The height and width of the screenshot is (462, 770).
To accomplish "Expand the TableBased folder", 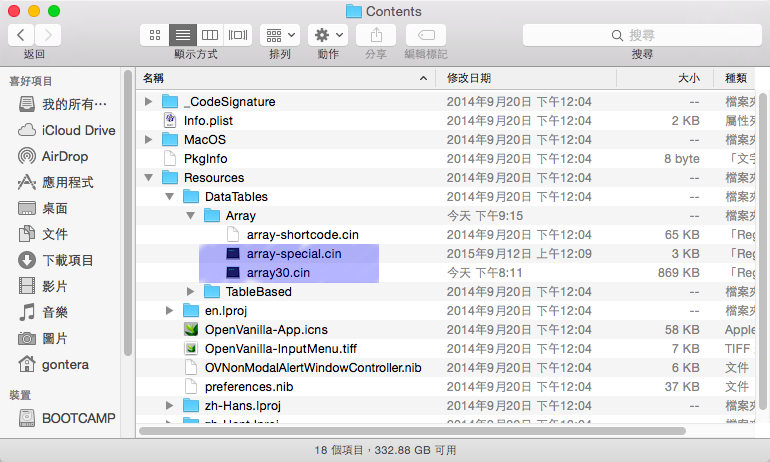I will (x=191, y=292).
